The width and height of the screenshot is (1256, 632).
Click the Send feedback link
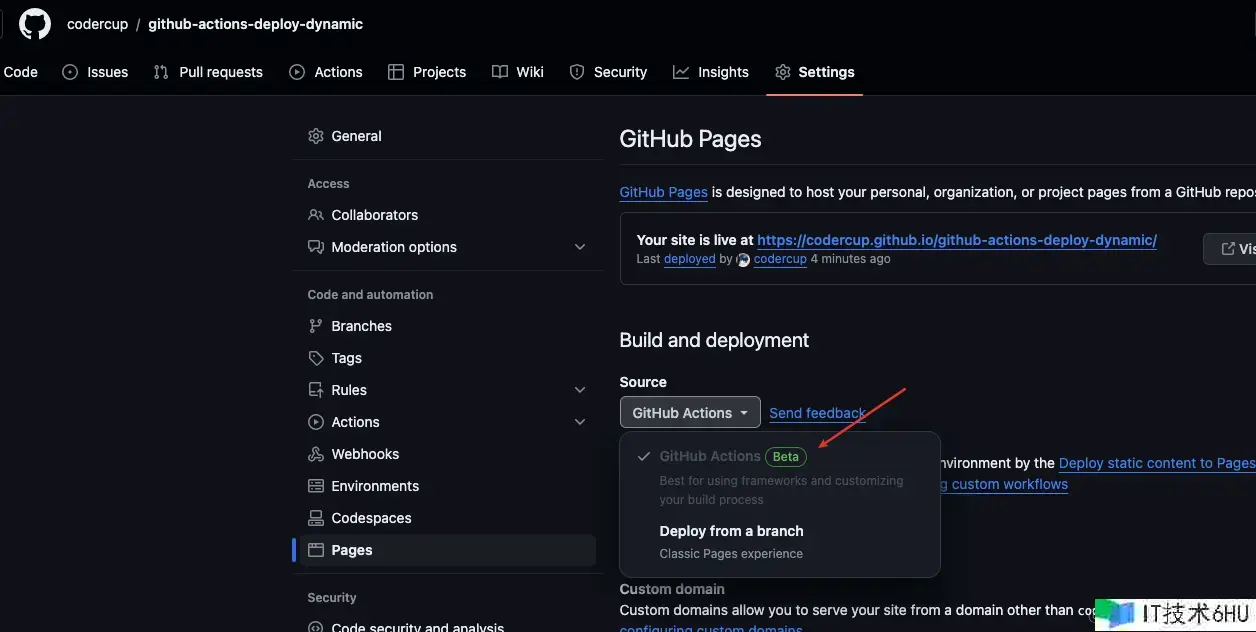[x=817, y=413]
